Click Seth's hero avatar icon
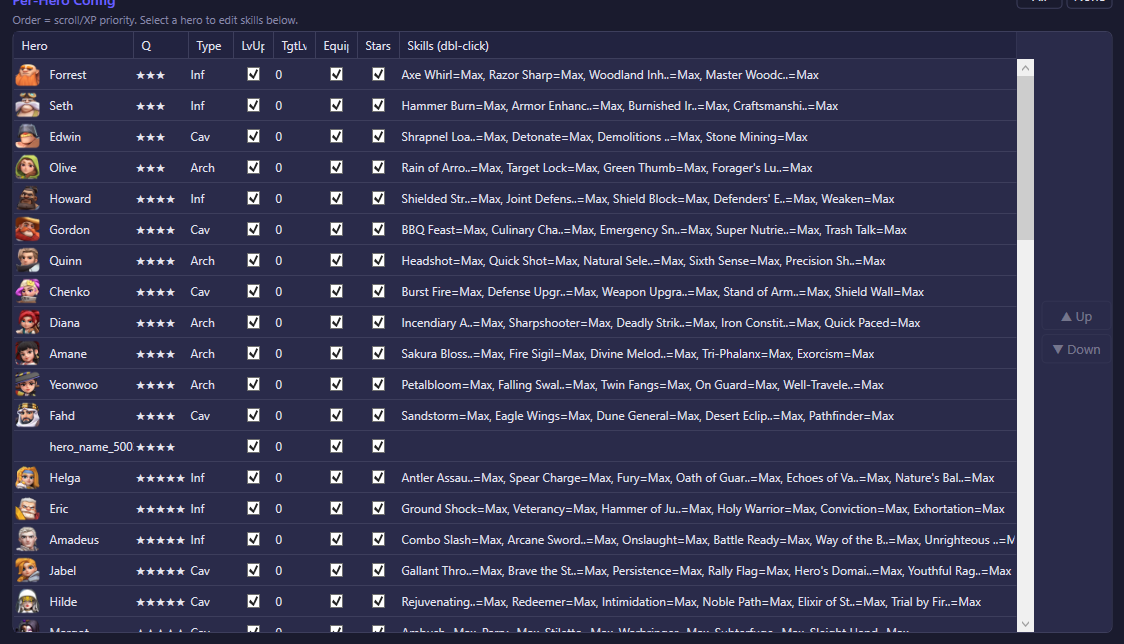This screenshot has height=644, width=1124. [28, 105]
